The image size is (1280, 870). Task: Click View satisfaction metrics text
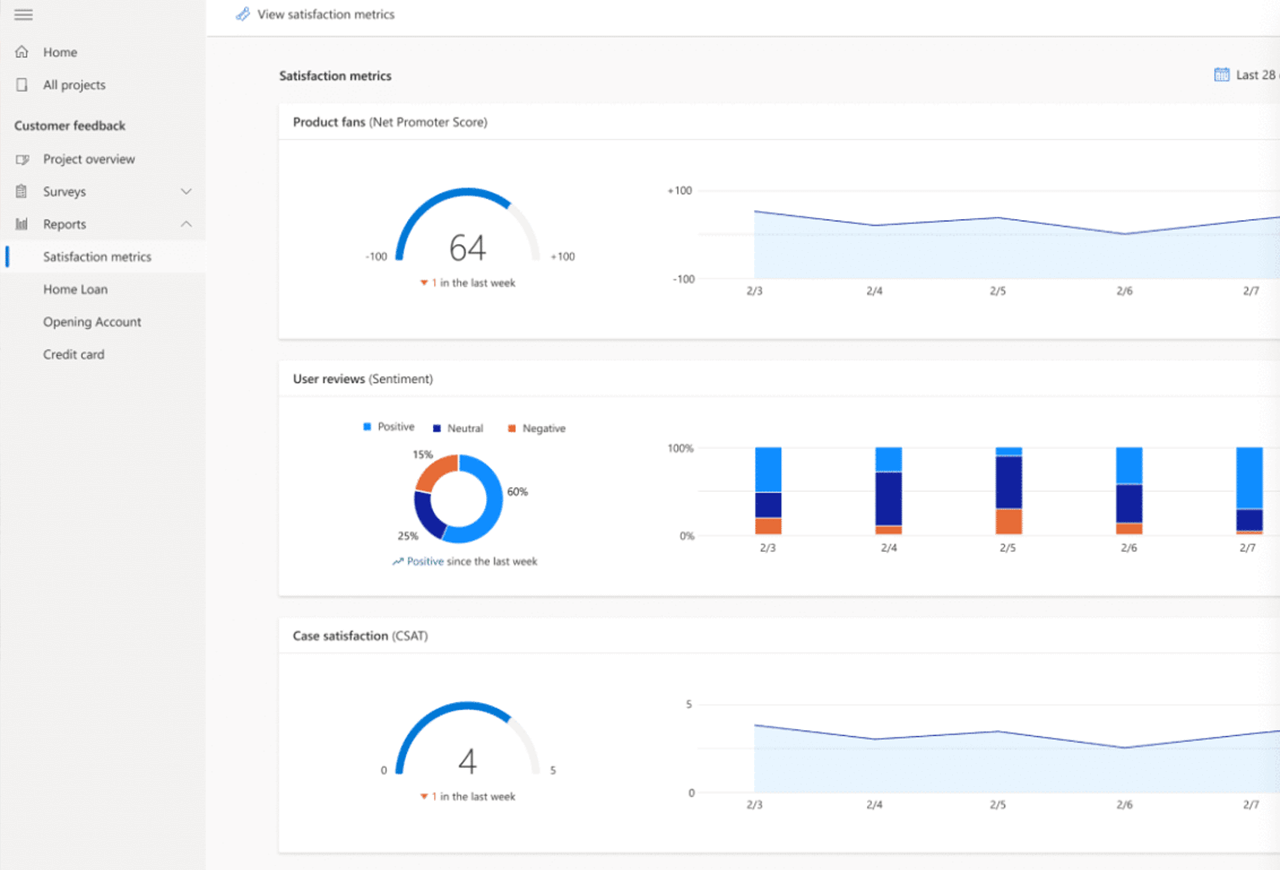(326, 14)
